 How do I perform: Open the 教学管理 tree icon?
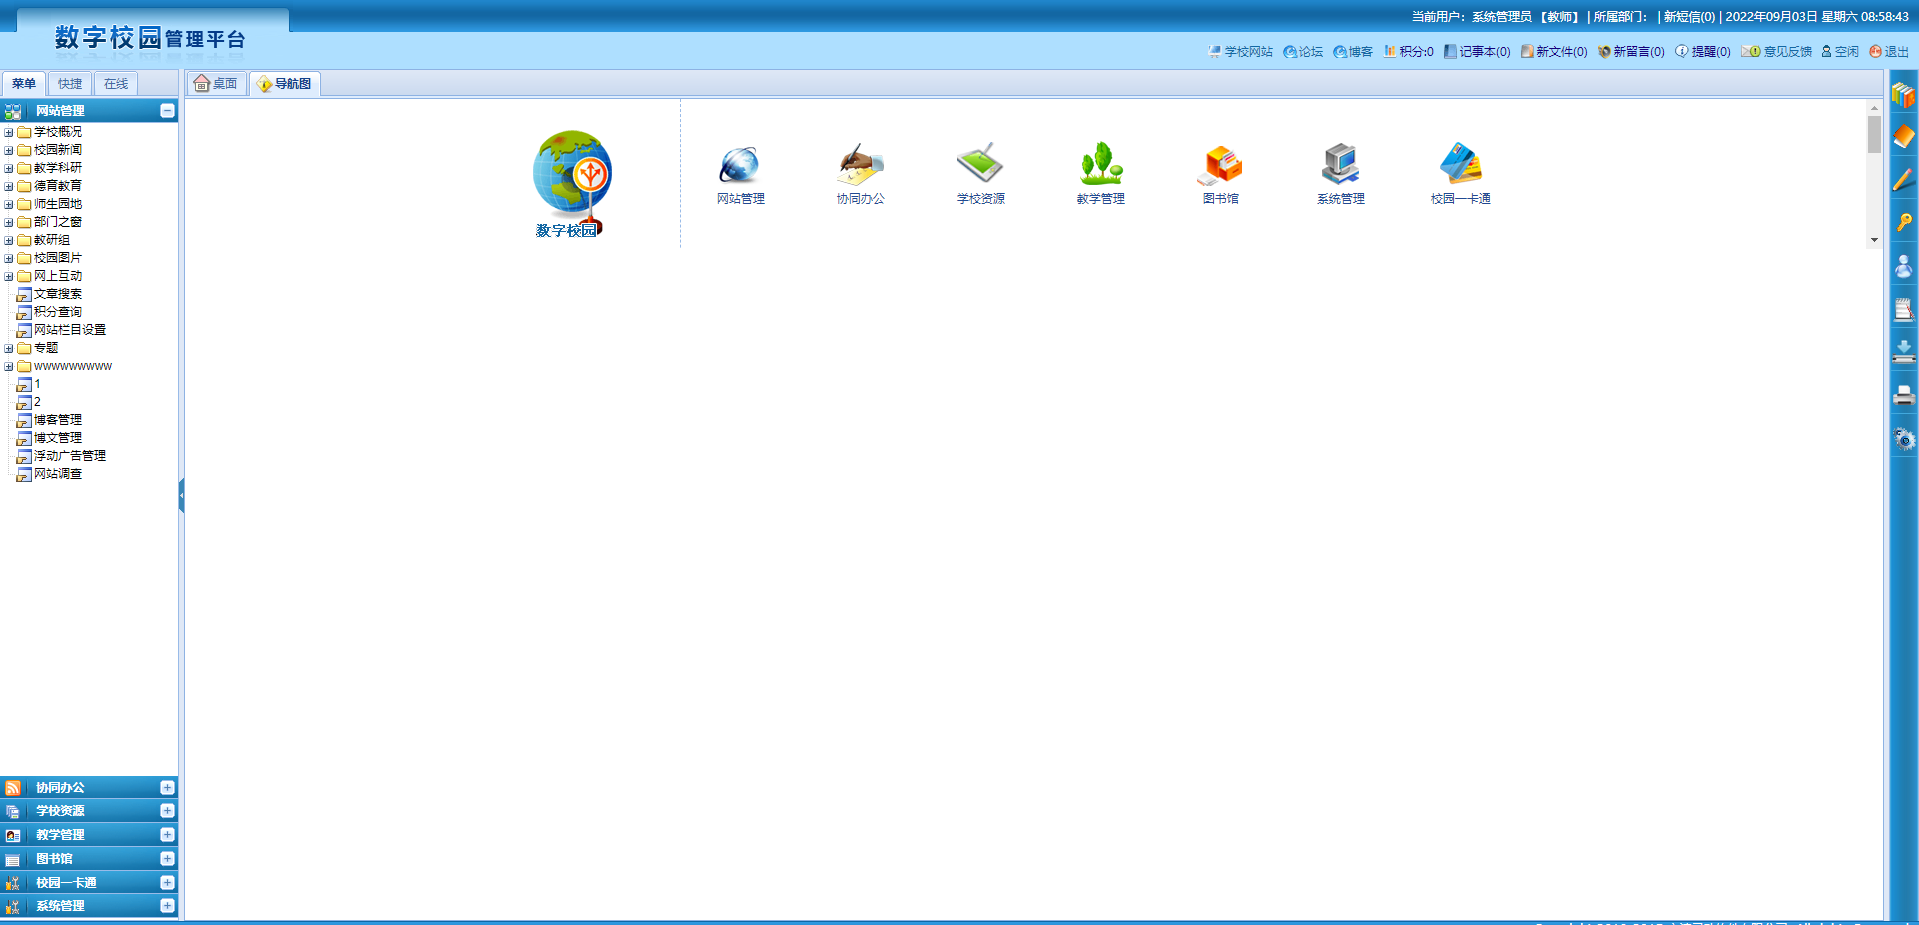tap(1100, 166)
